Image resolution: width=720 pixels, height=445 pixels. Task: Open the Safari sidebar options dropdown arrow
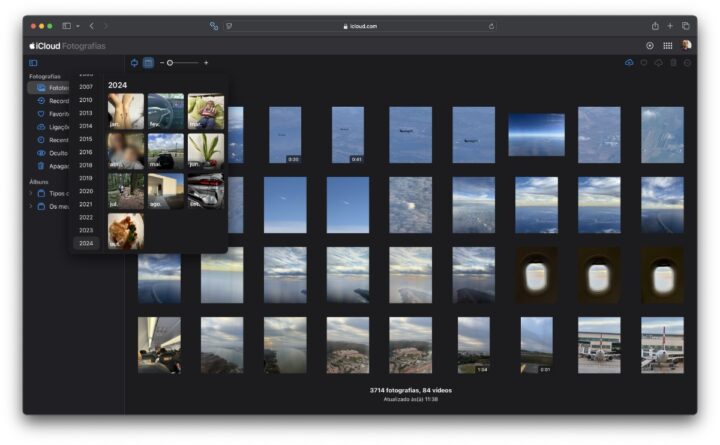point(78,26)
